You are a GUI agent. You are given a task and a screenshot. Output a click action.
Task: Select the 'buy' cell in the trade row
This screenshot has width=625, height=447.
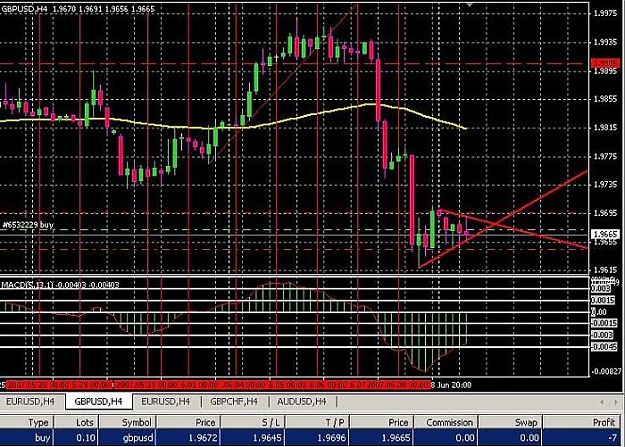(27, 438)
